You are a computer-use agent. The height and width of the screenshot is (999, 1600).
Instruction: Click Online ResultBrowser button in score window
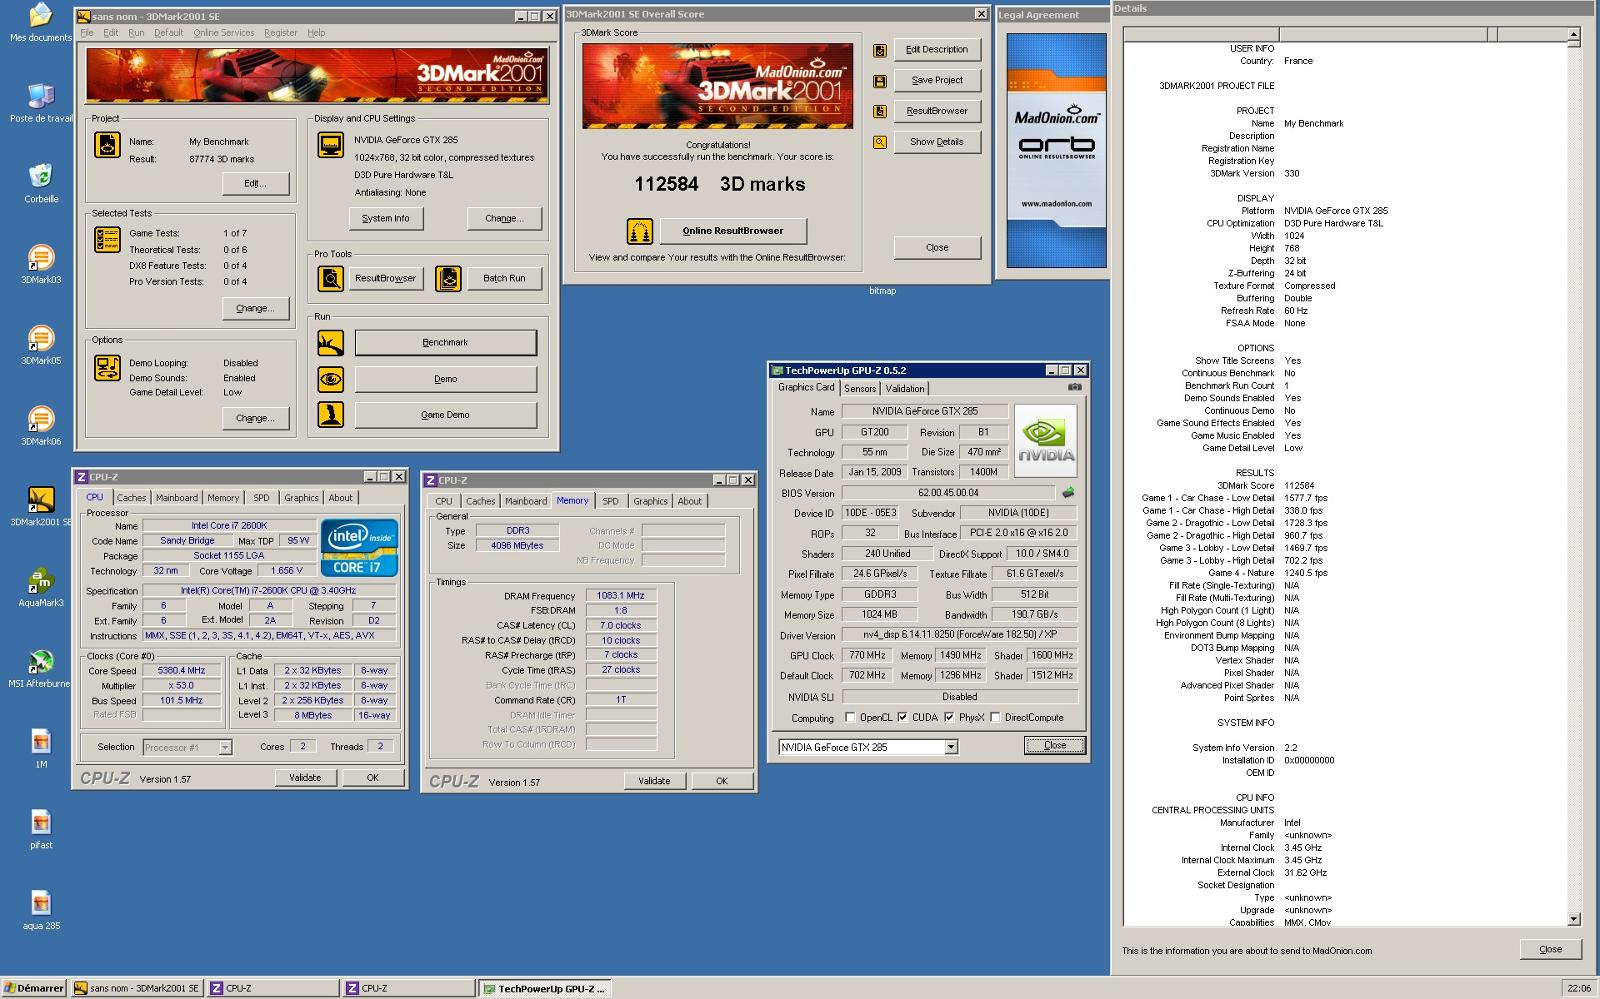tap(733, 231)
